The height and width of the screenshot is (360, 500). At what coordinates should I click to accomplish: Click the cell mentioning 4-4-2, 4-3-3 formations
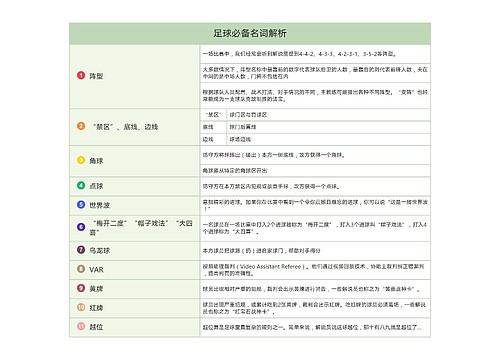point(315,54)
